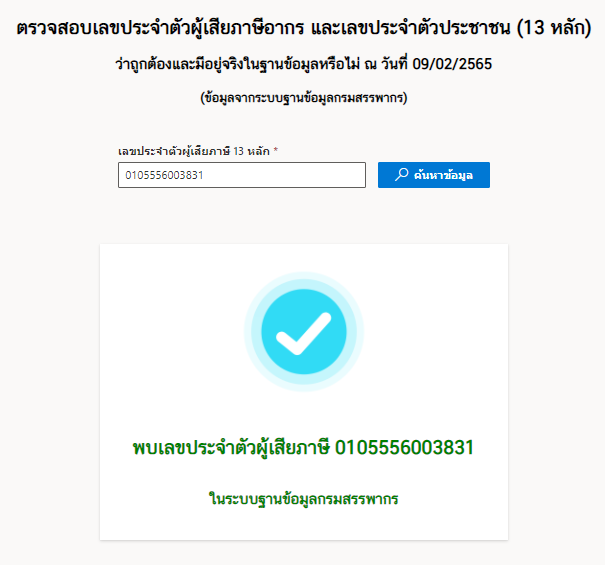The width and height of the screenshot is (605, 565).
Task: Click the green text ในระบบฐานข้อมูลกรมสรรพากร
Action: coord(304,499)
